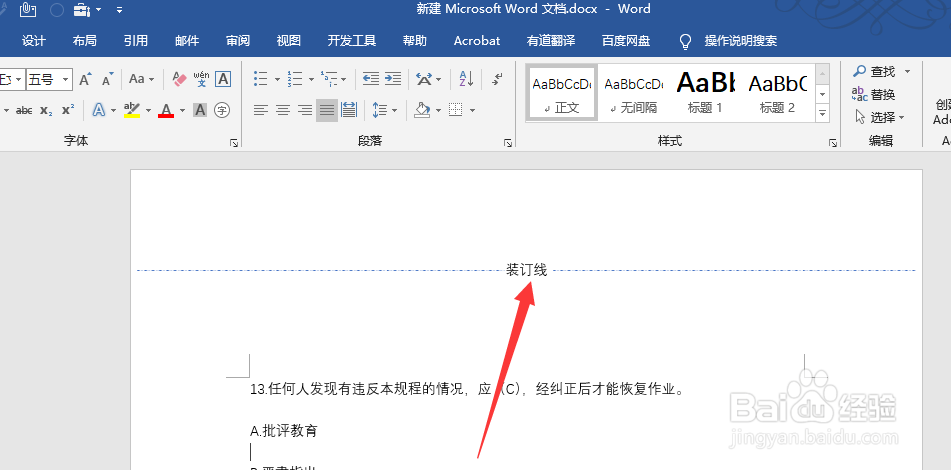Click the Grow Font (larger A) icon
This screenshot has width=951, height=470.
pyautogui.click(x=86, y=79)
